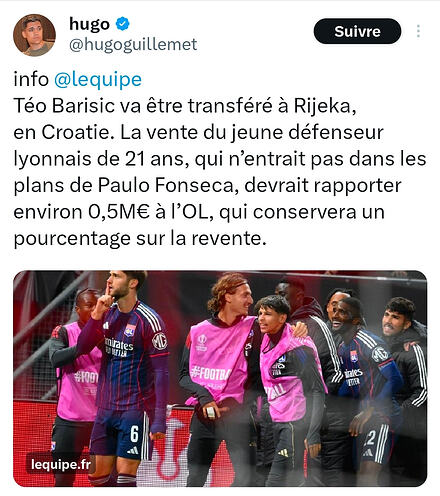Click the word info starting the tweet
This screenshot has width=440, height=496.
31,79
